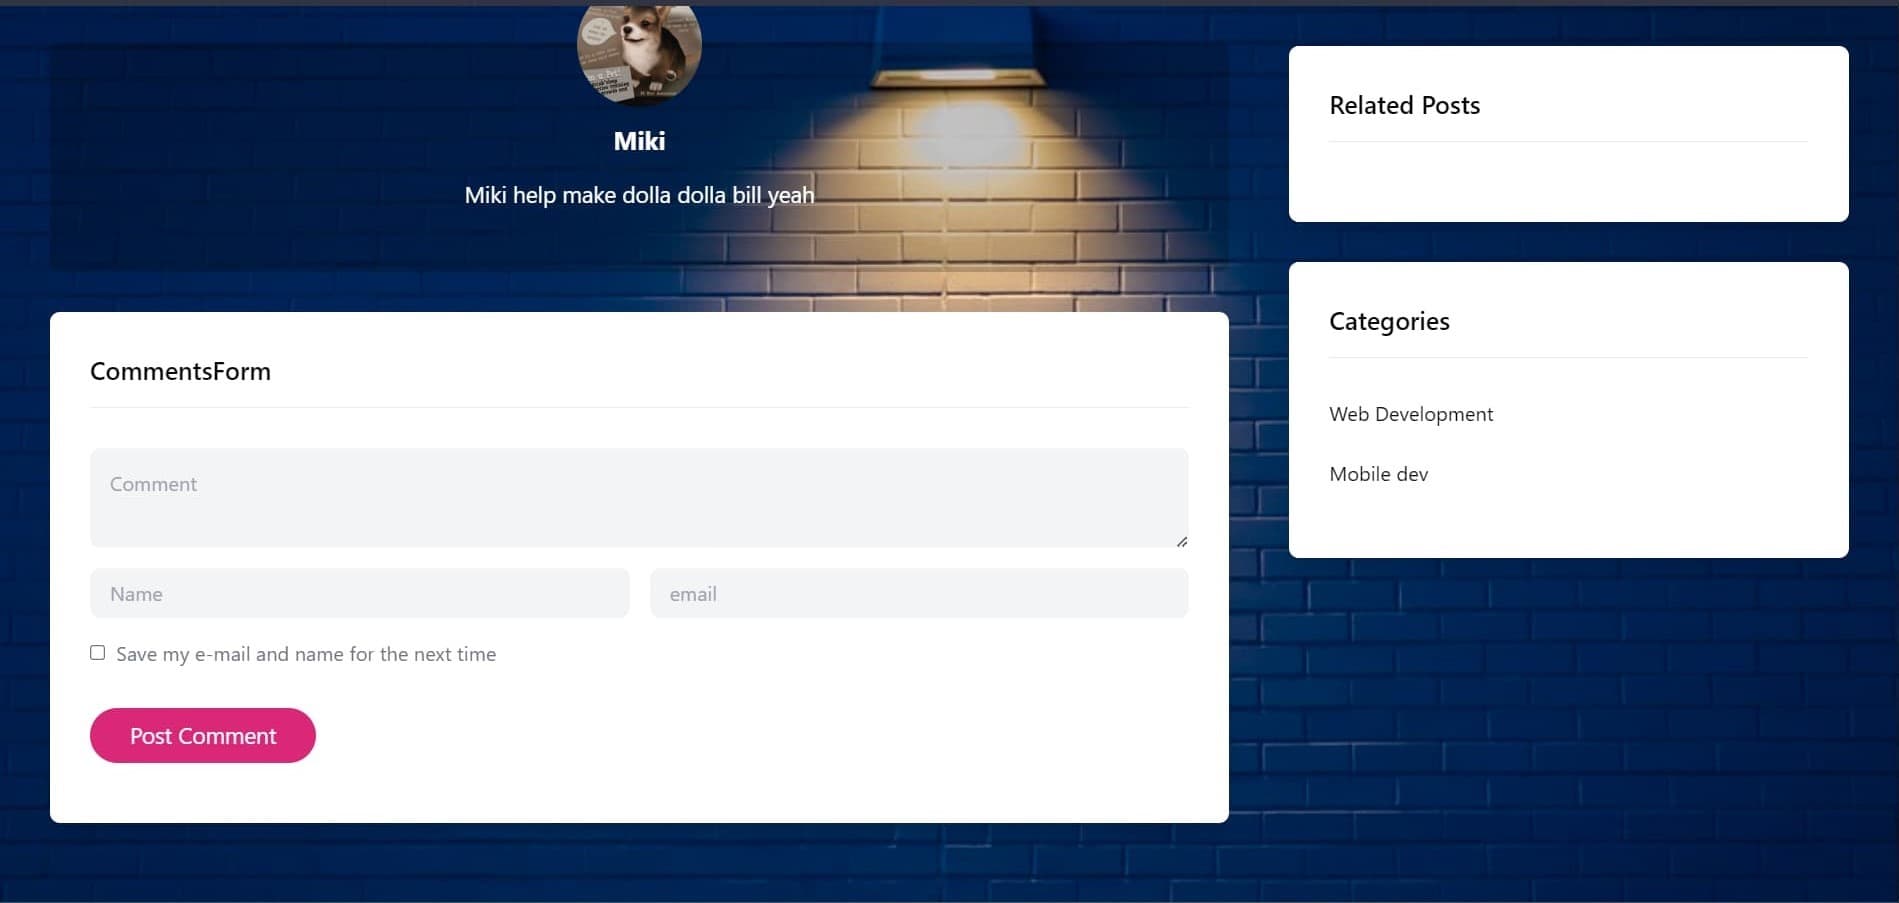Click the 'Save my e-mail and name' label
The image size is (1899, 903).
click(x=306, y=654)
